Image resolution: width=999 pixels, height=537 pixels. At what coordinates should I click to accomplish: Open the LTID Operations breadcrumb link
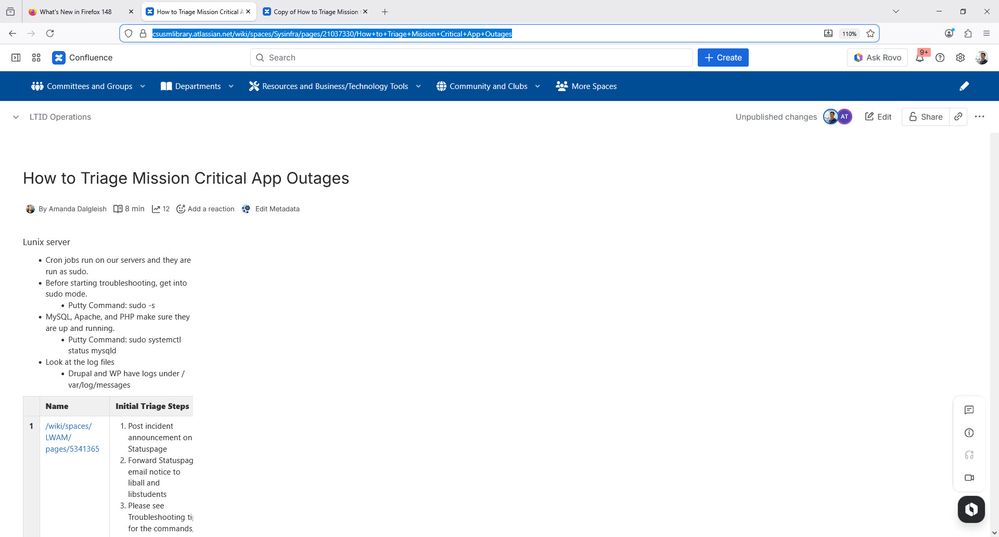(60, 117)
